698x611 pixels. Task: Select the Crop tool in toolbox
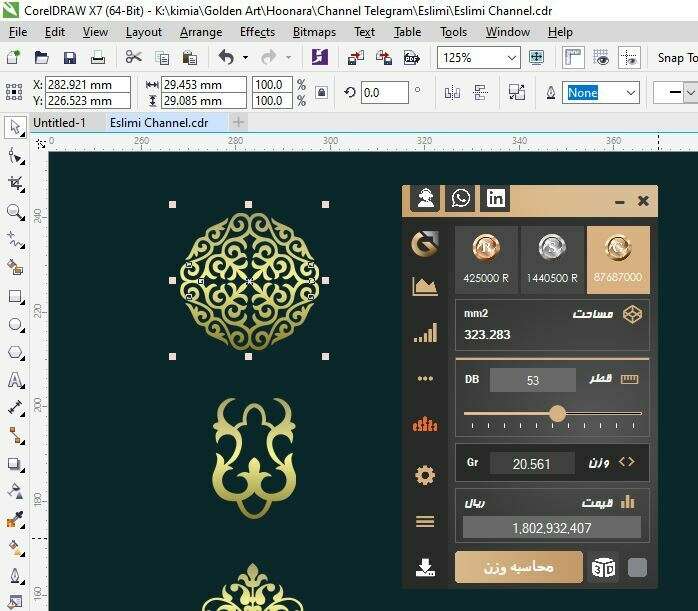15,184
